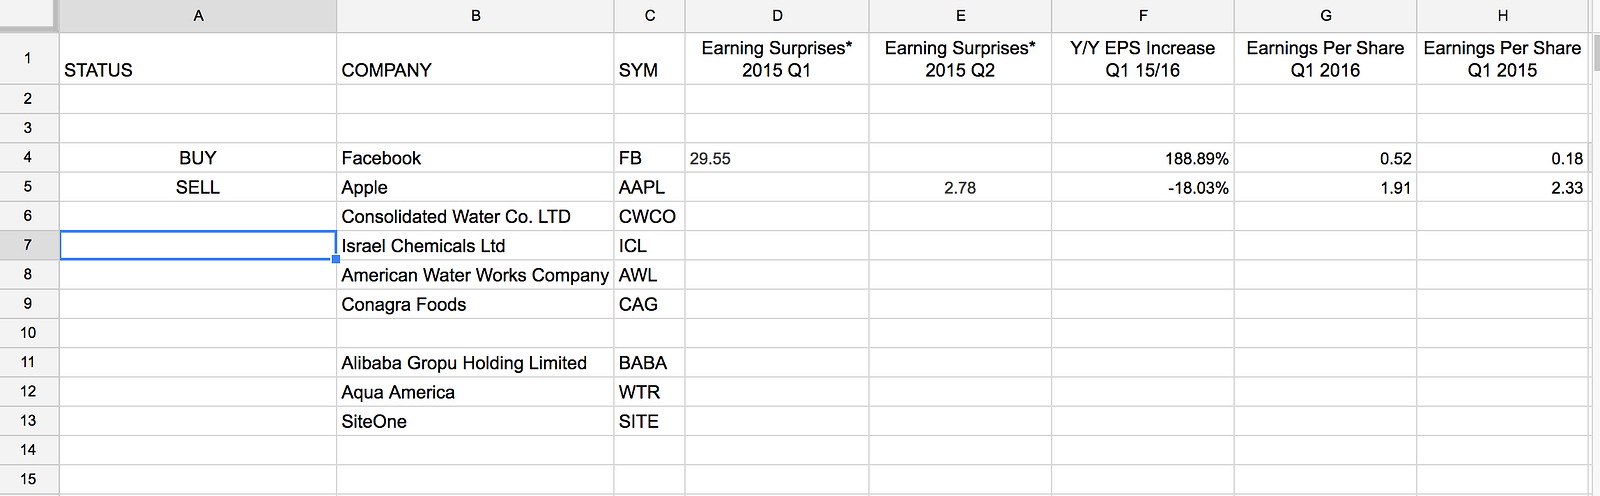This screenshot has height=496, width=1600.
Task: Click the SELL status cell
Action: 198,187
